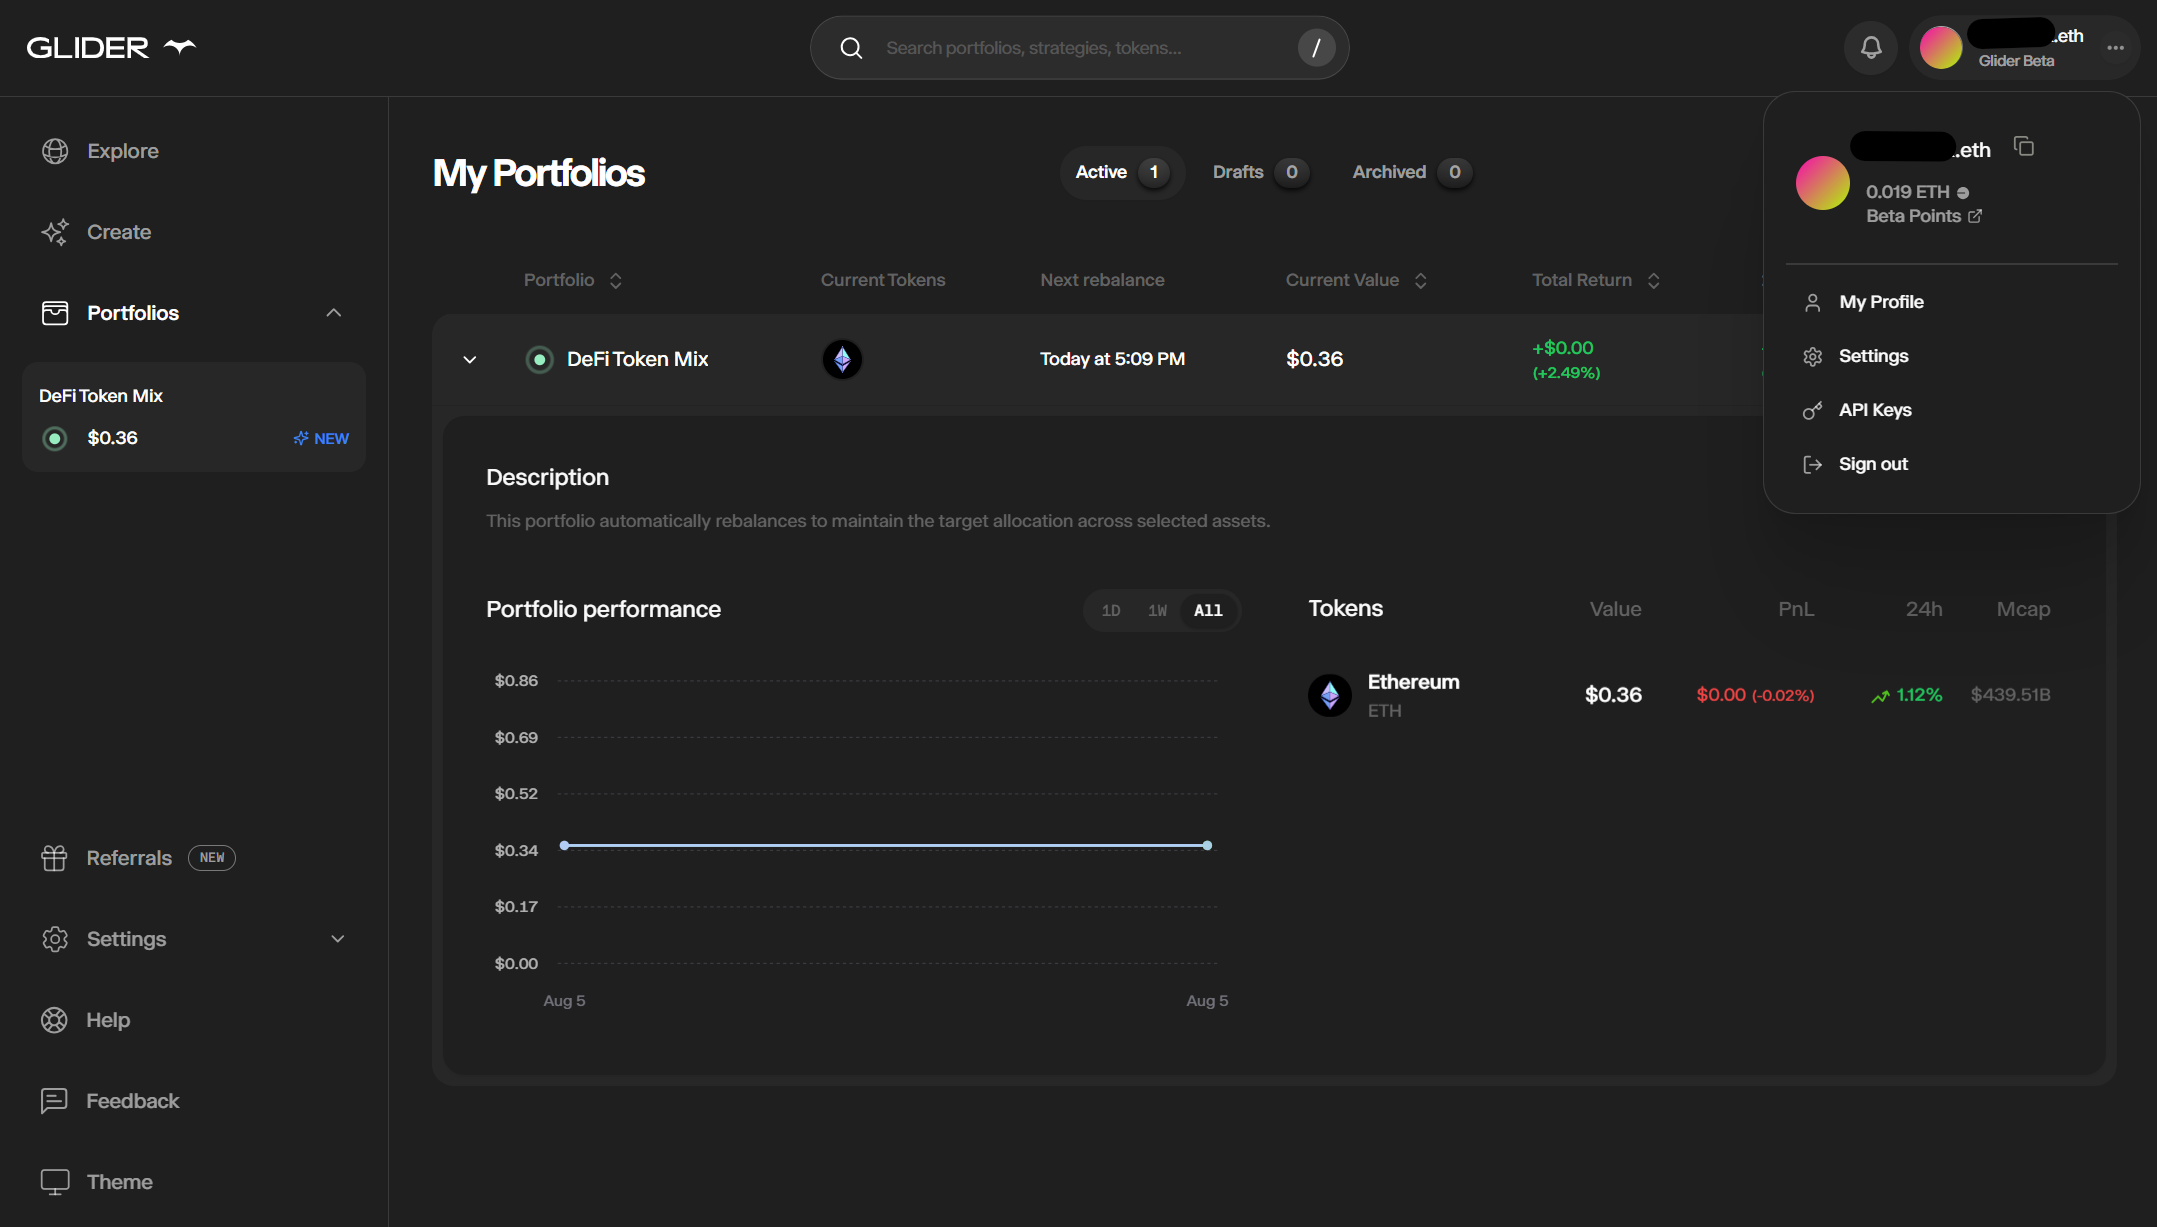Expand the sidebar Settings chevron
This screenshot has width=2157, height=1227.
(x=338, y=939)
